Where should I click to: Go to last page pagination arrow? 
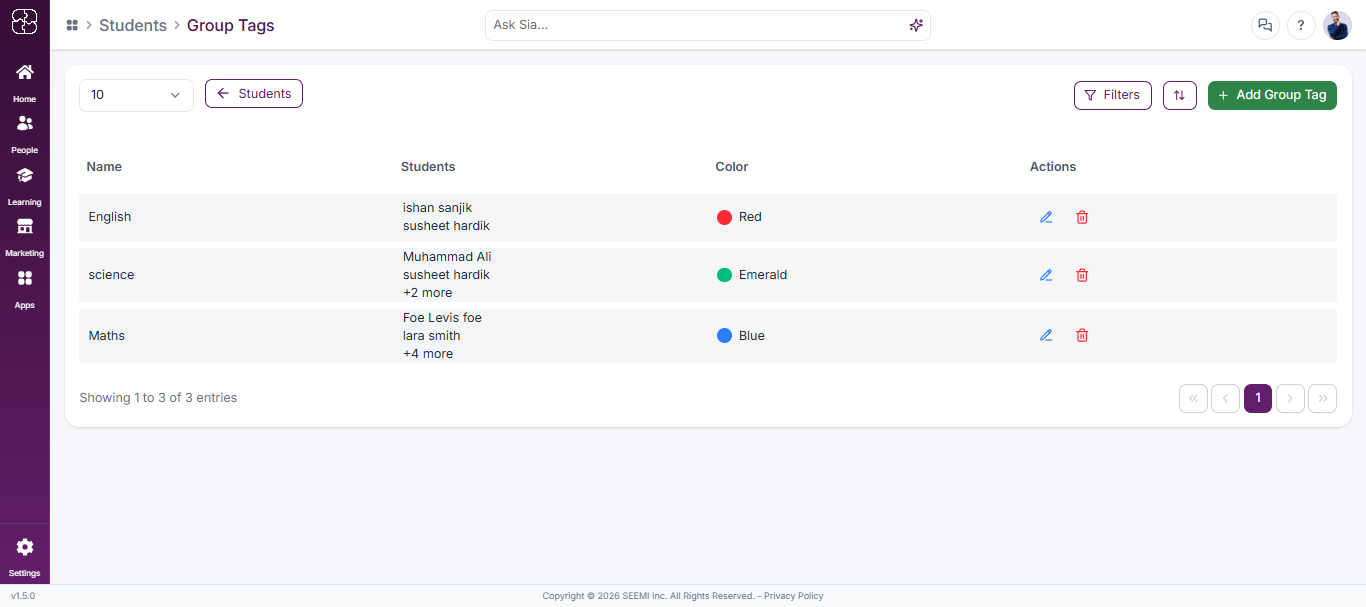point(1322,398)
